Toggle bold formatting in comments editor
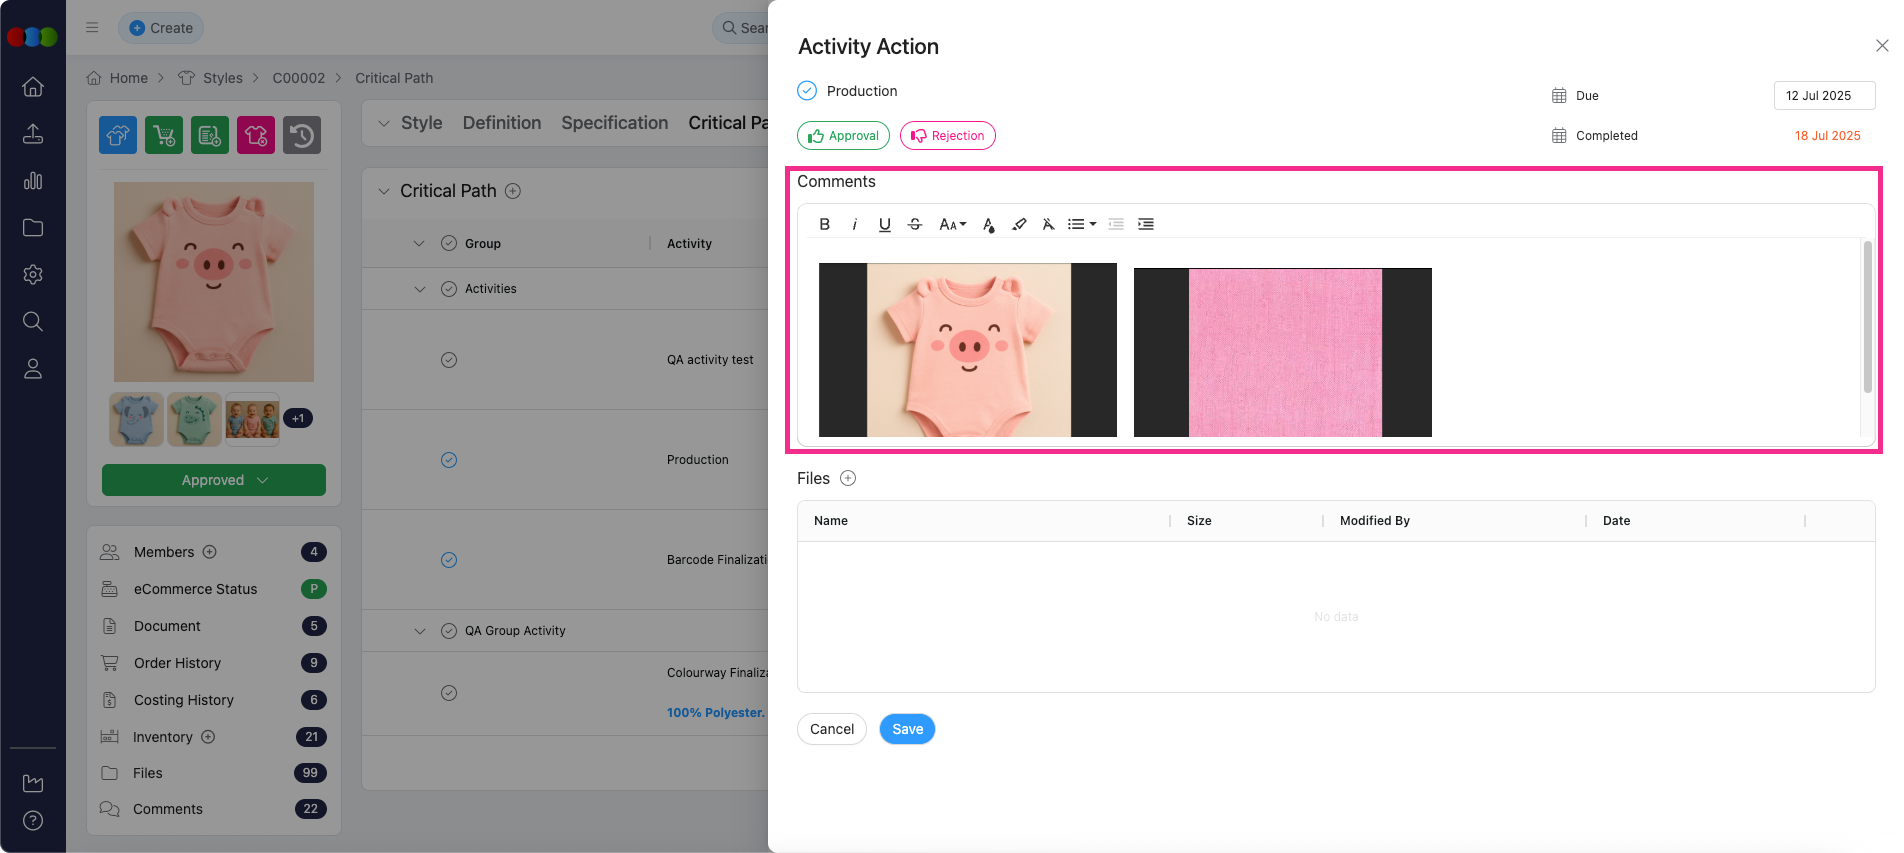This screenshot has width=1904, height=853. pyautogui.click(x=824, y=224)
